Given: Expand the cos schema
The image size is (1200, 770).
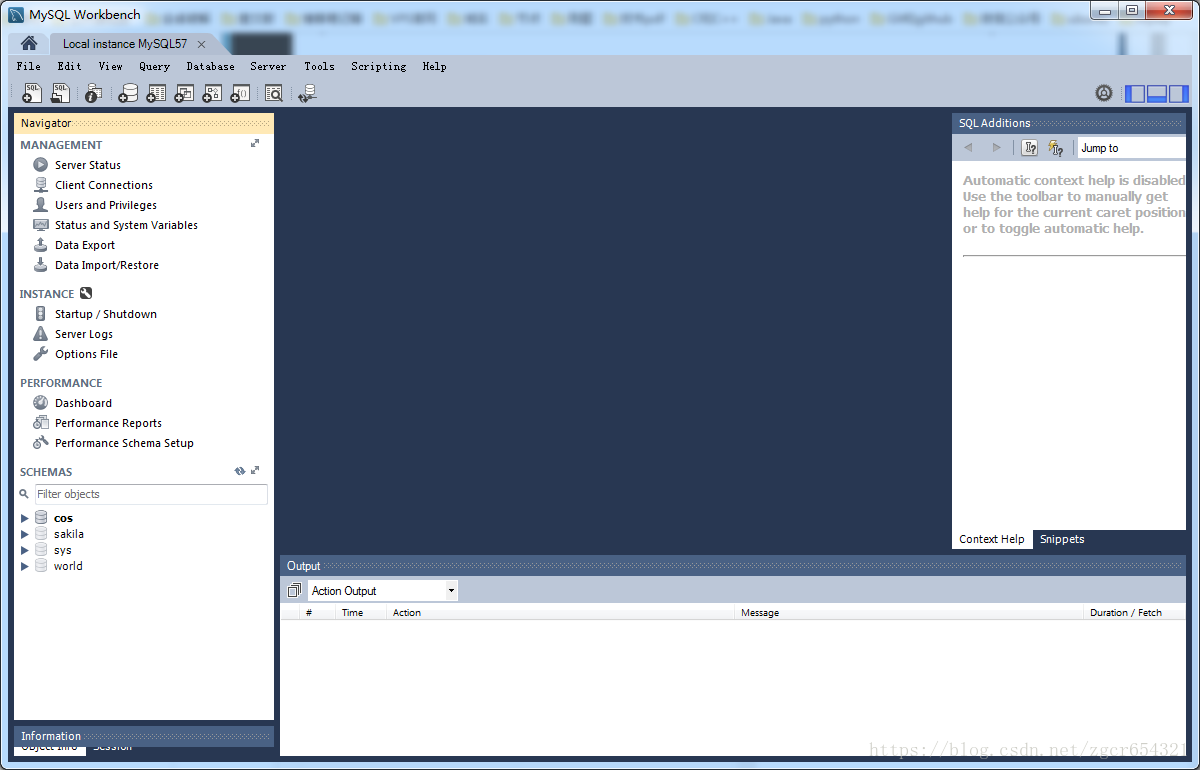Looking at the screenshot, I should (25, 518).
